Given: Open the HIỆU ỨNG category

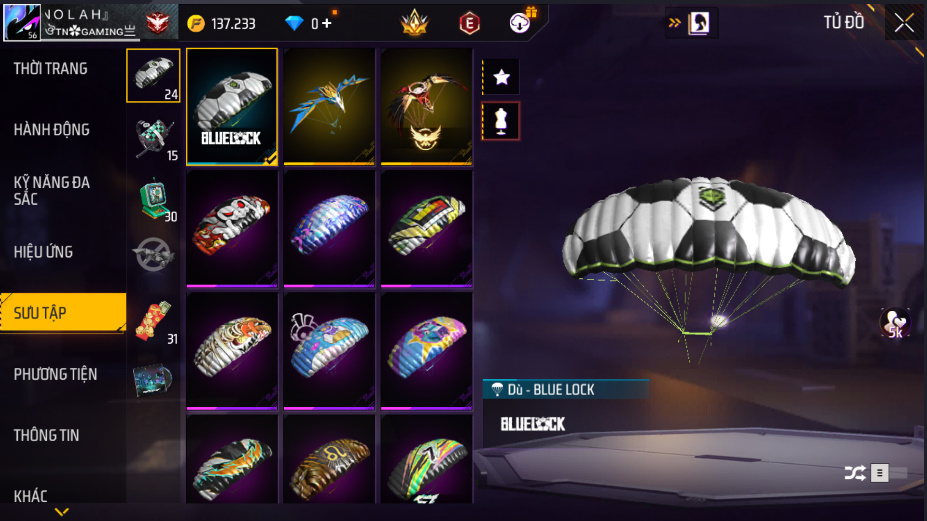Looking at the screenshot, I should (43, 252).
